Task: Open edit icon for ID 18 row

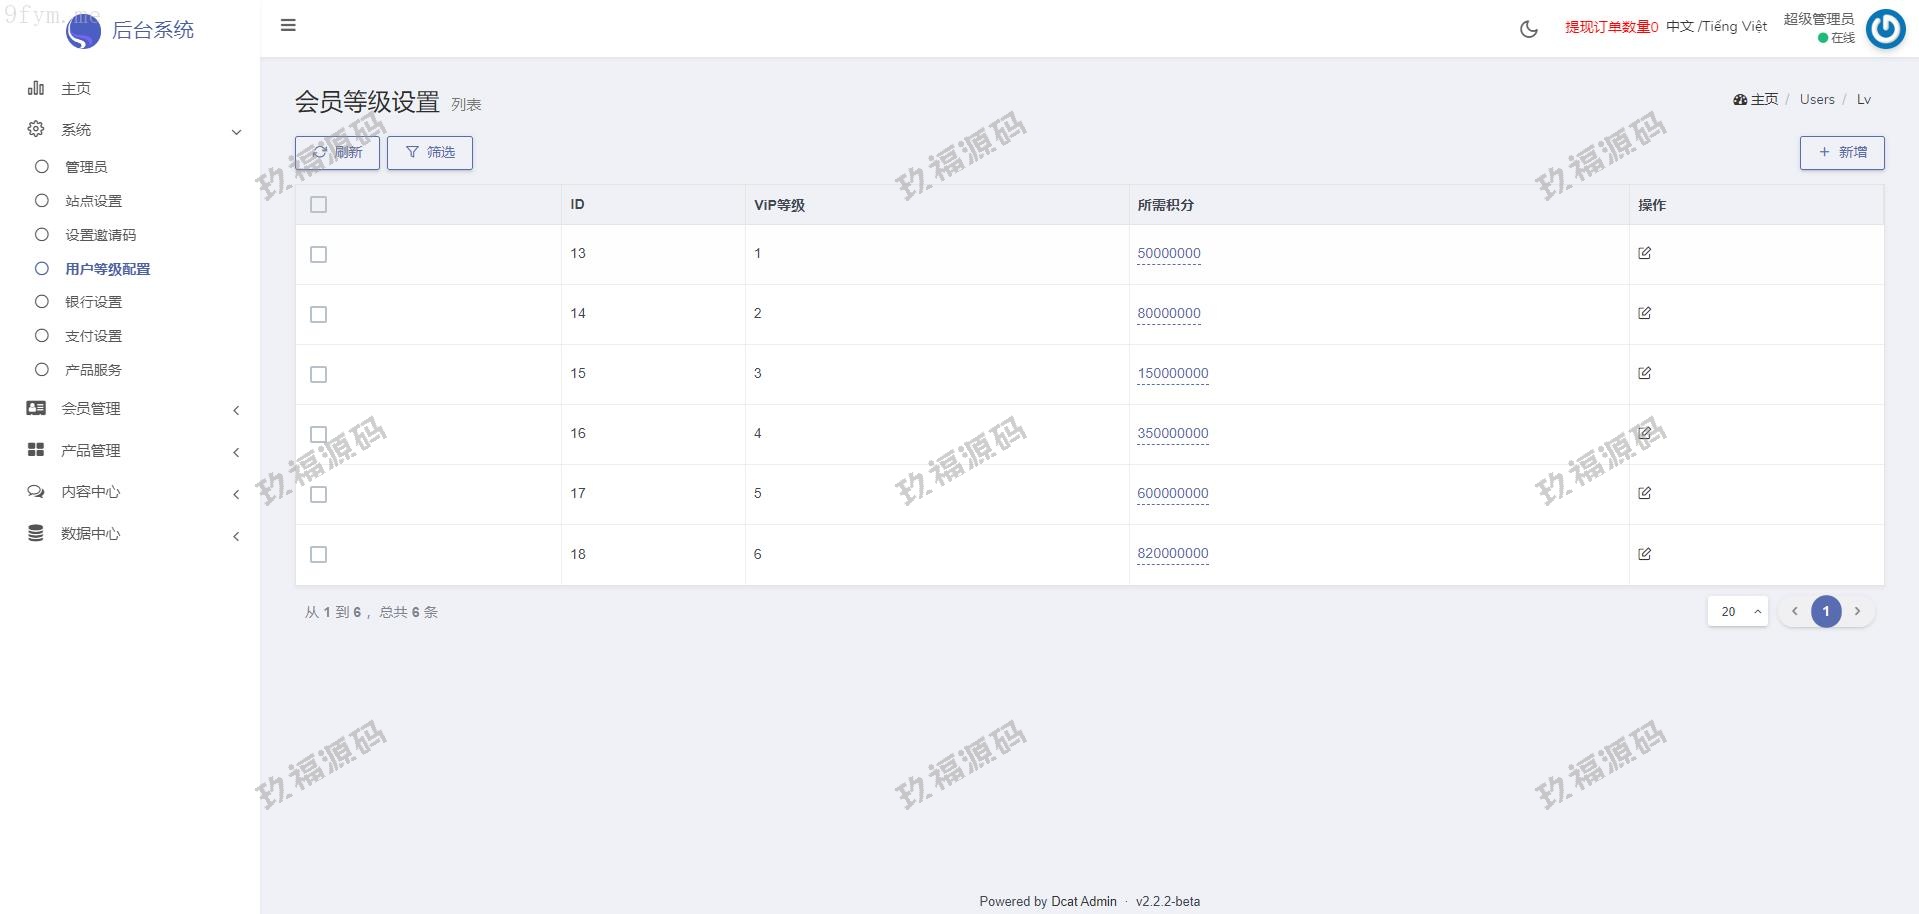Action: 1644,554
